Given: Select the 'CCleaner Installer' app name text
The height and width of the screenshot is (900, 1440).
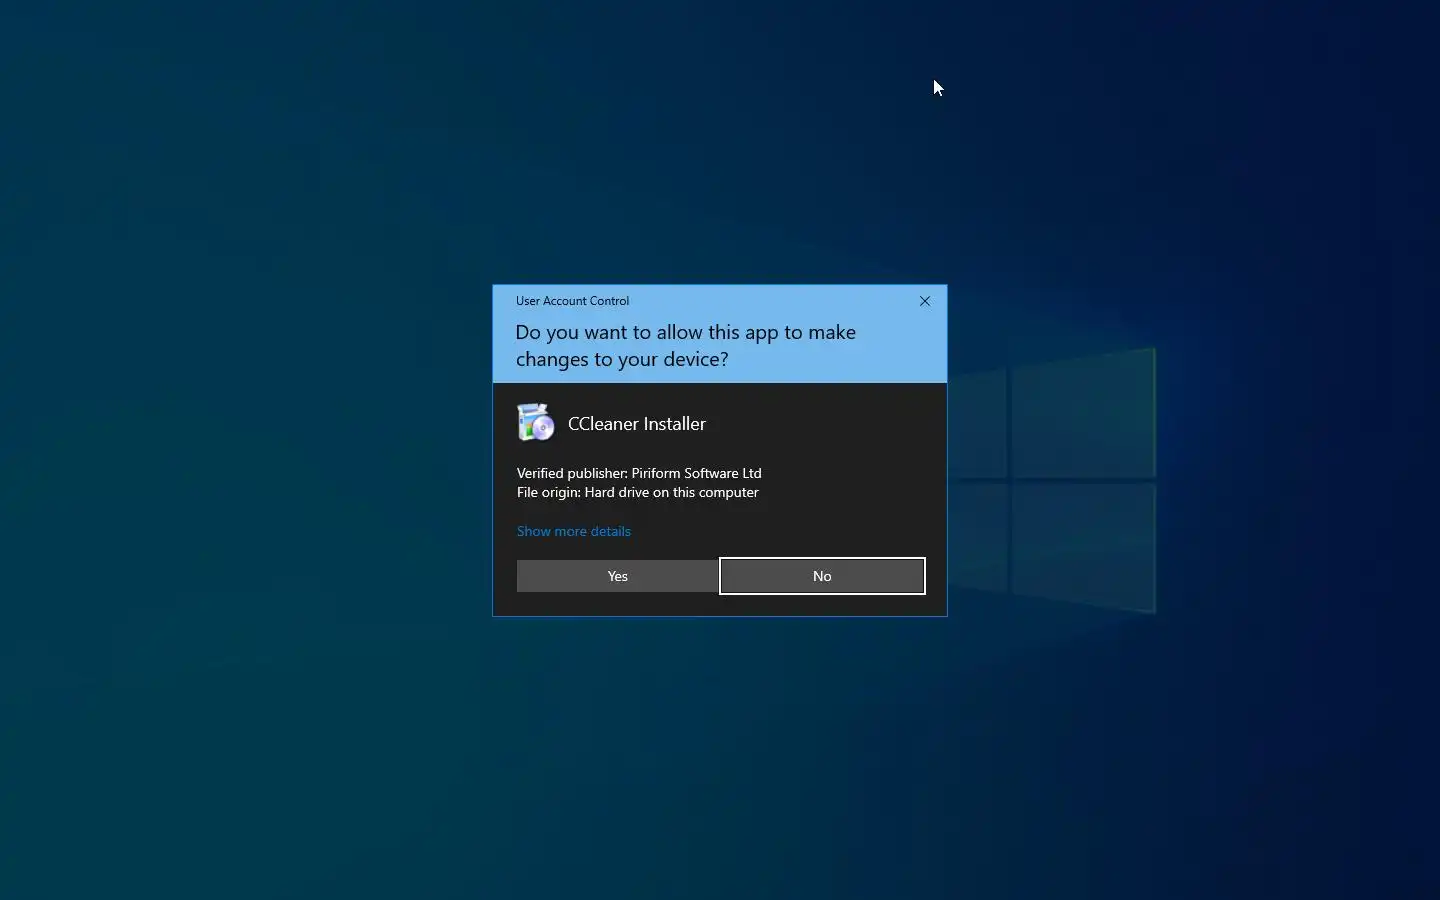Looking at the screenshot, I should coord(637,424).
